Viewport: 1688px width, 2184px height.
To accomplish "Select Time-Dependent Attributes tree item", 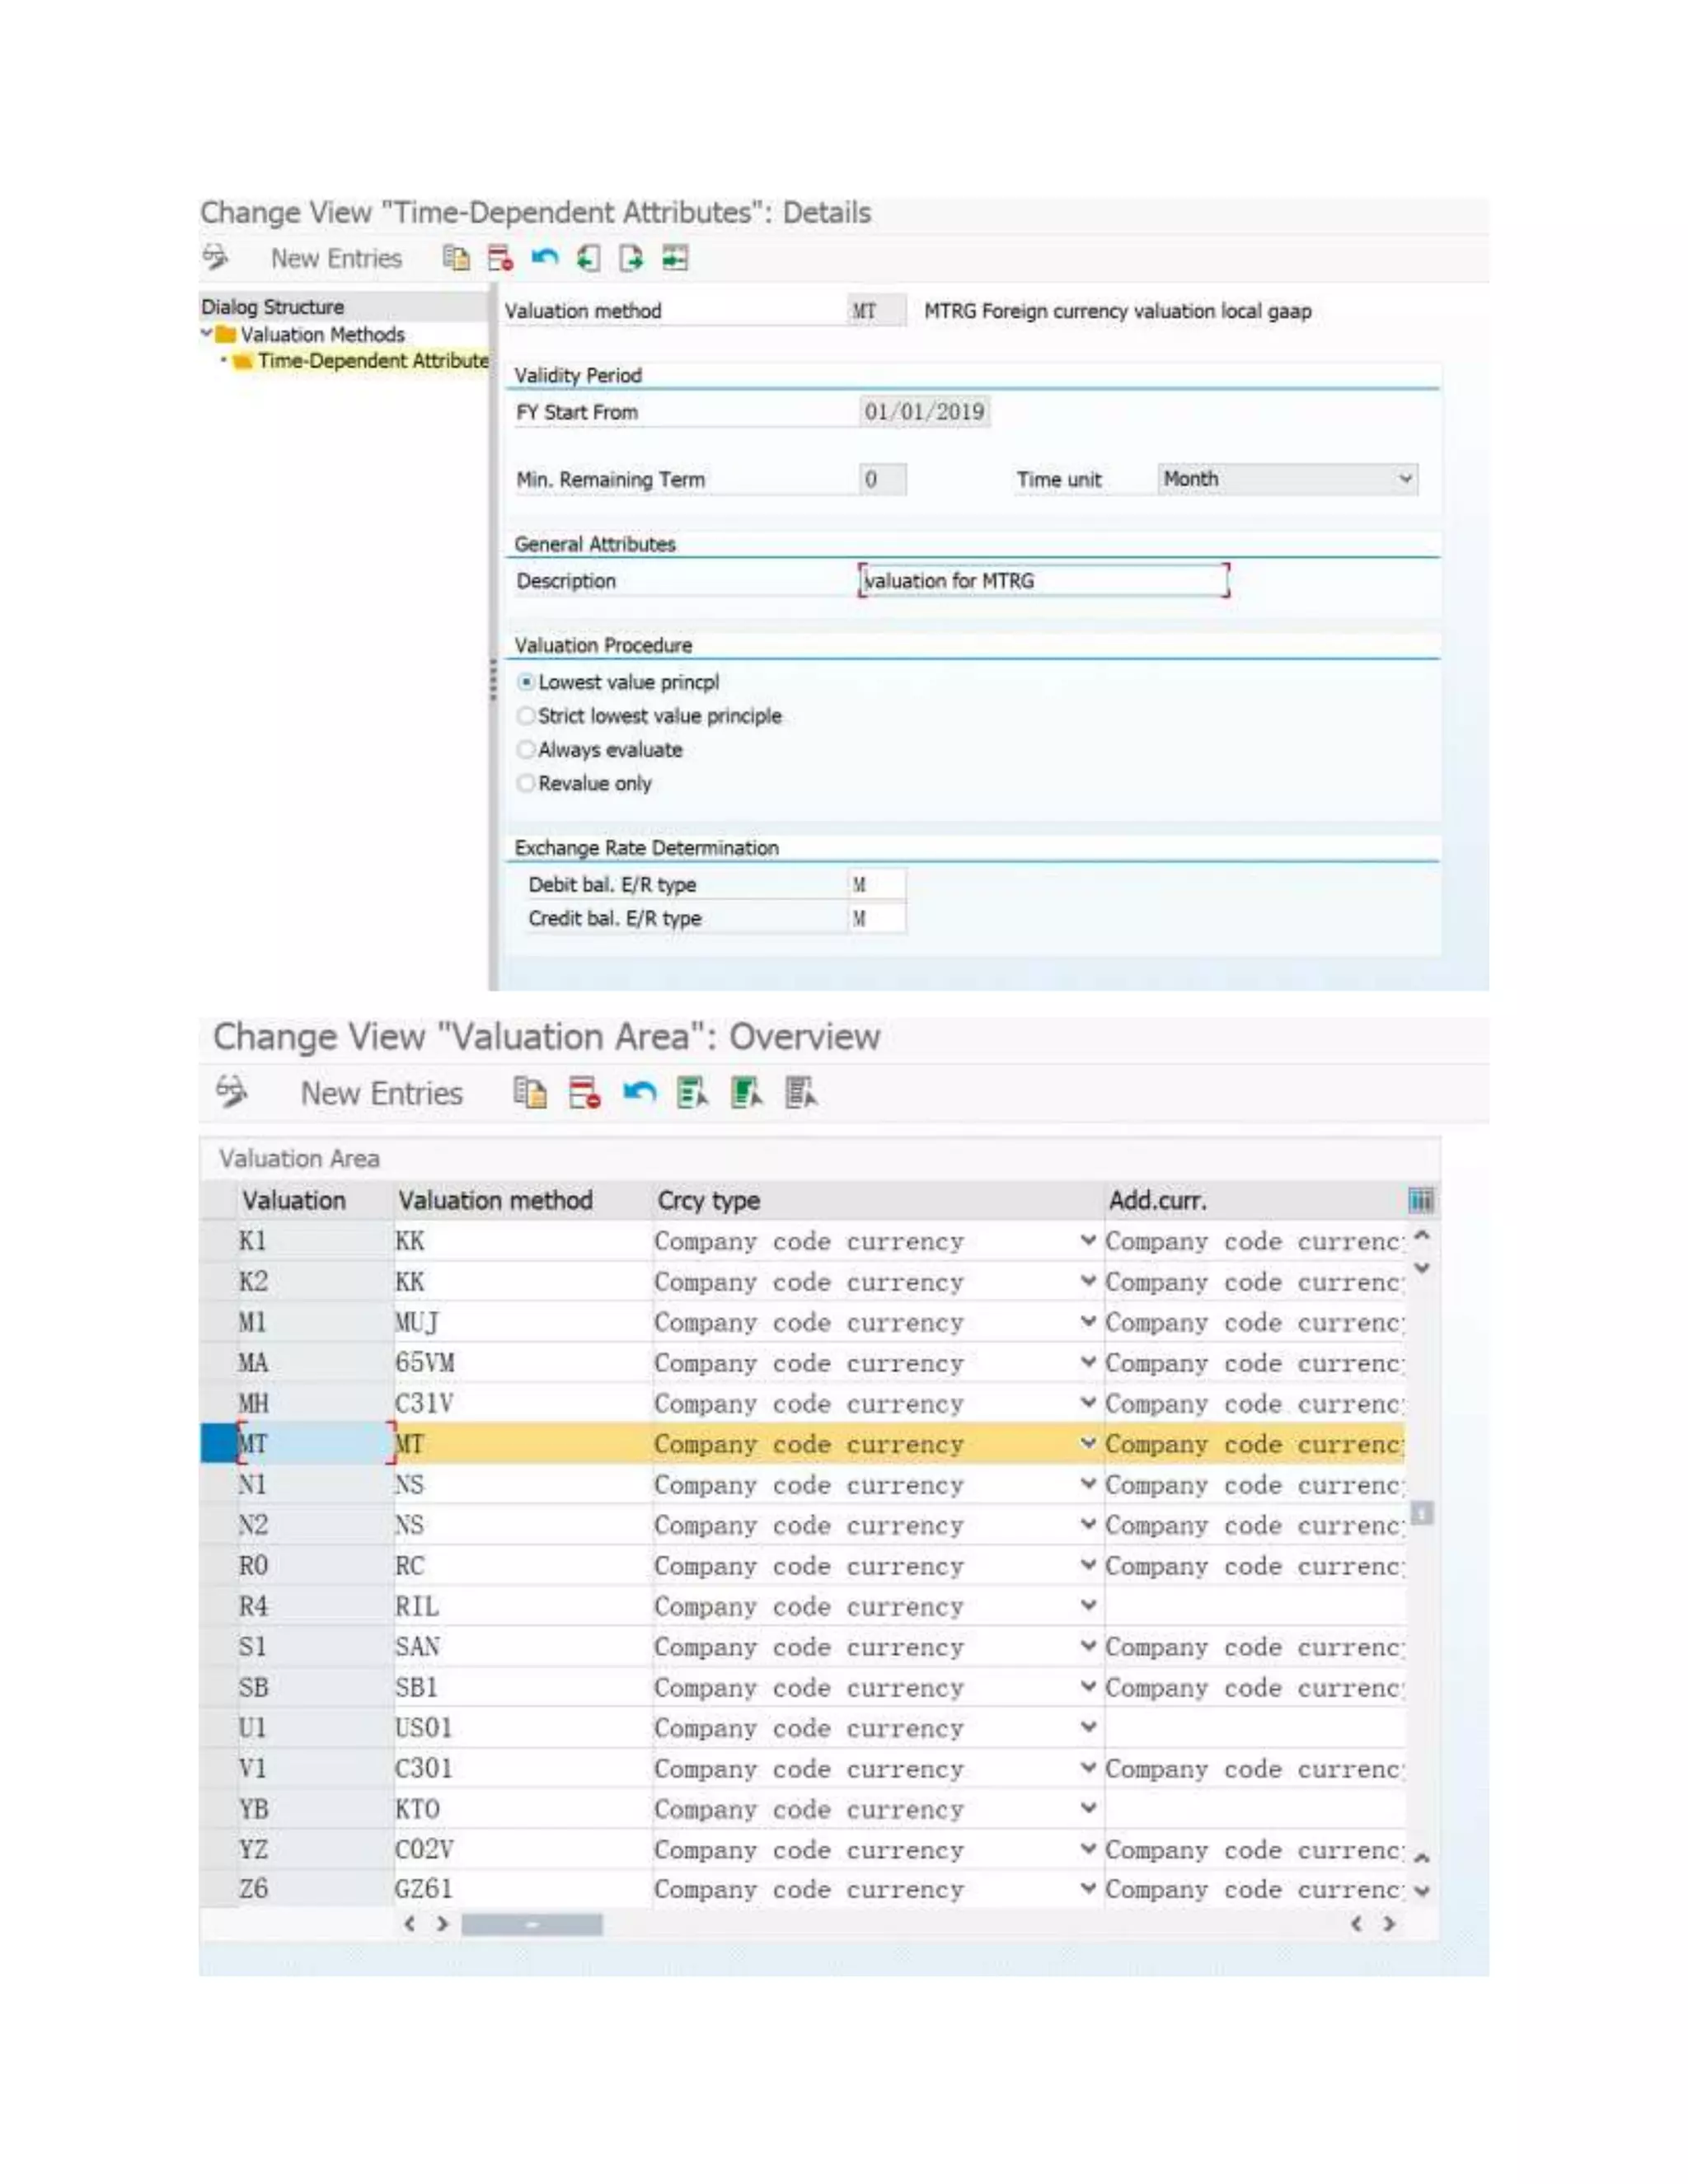I will (372, 361).
